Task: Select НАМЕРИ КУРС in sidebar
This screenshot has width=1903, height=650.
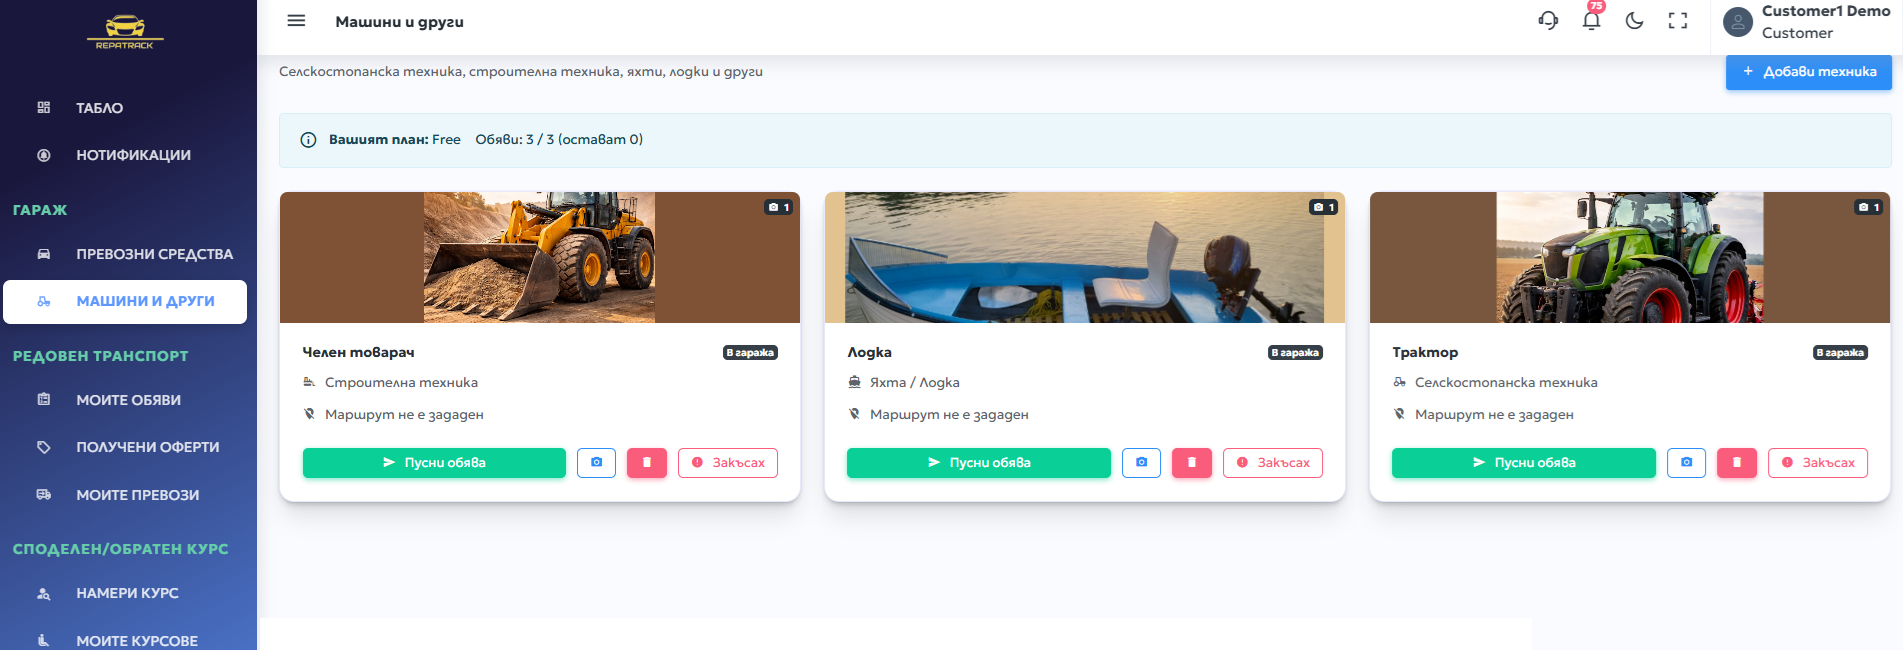Action: (x=127, y=593)
